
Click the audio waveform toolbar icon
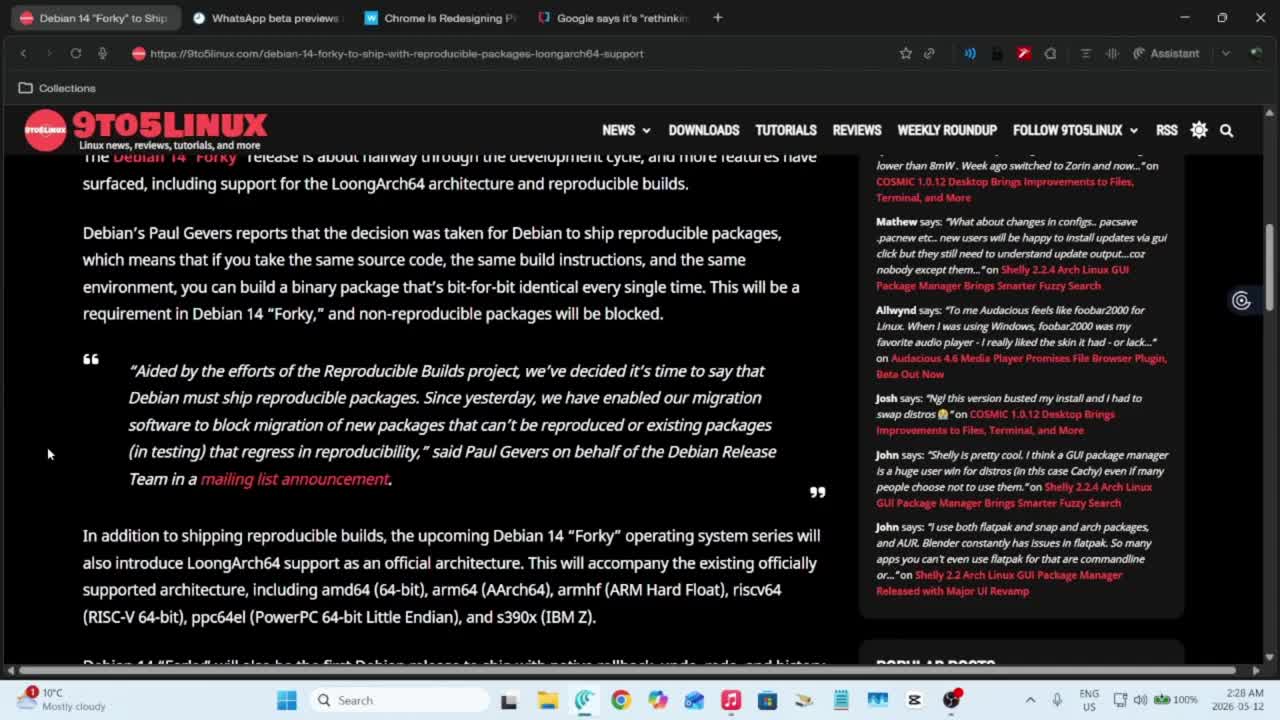(x=1112, y=54)
